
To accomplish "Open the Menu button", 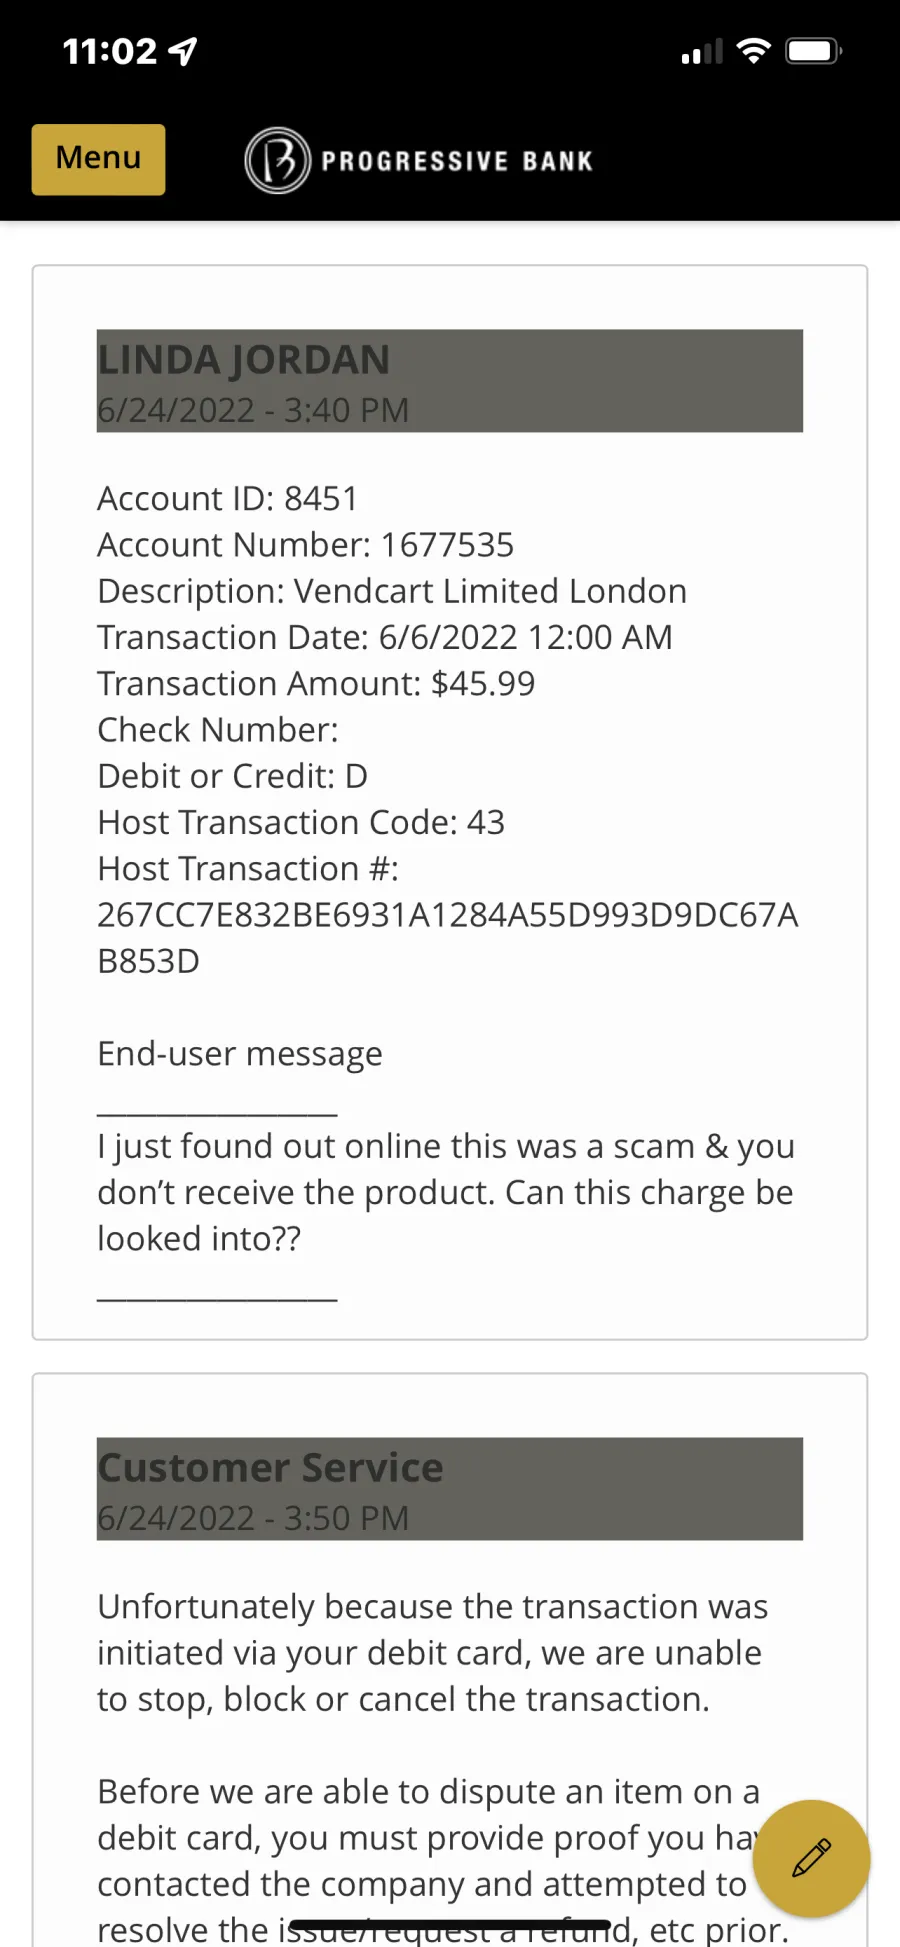I will tap(98, 159).
